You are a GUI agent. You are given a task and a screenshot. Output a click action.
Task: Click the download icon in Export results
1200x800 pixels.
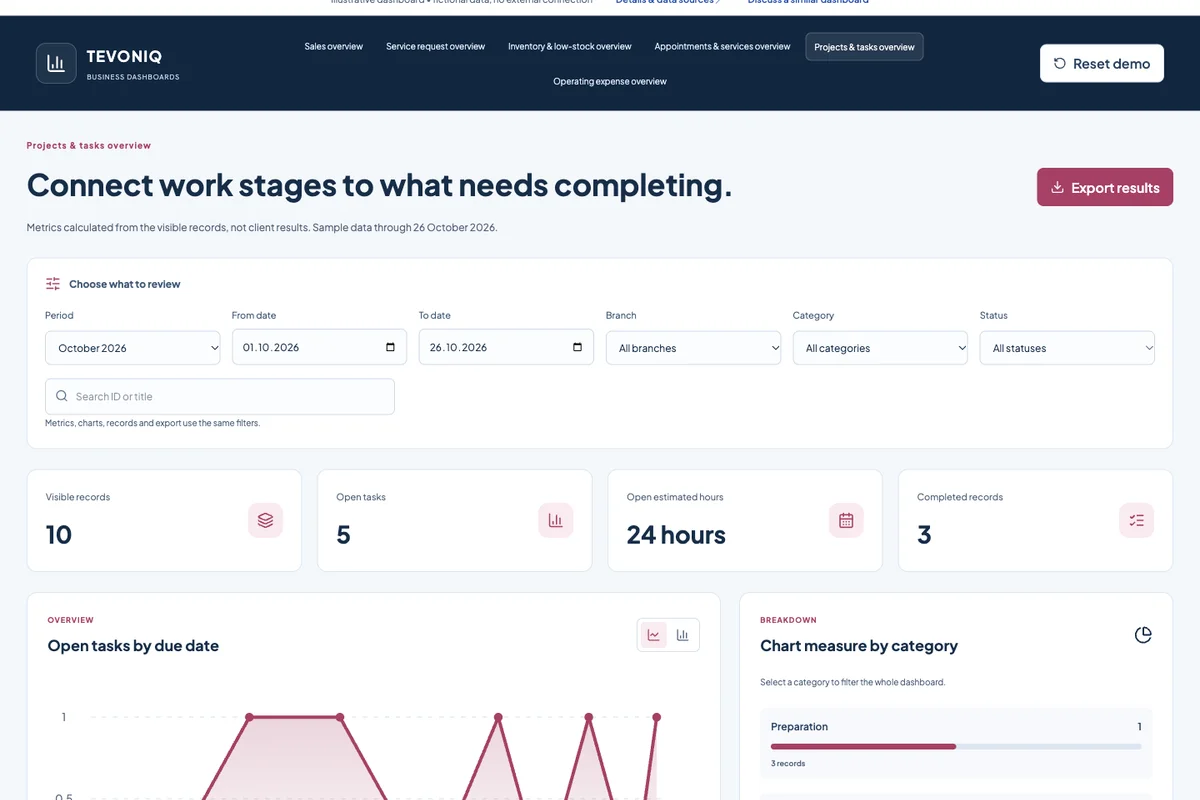pyautogui.click(x=1057, y=187)
